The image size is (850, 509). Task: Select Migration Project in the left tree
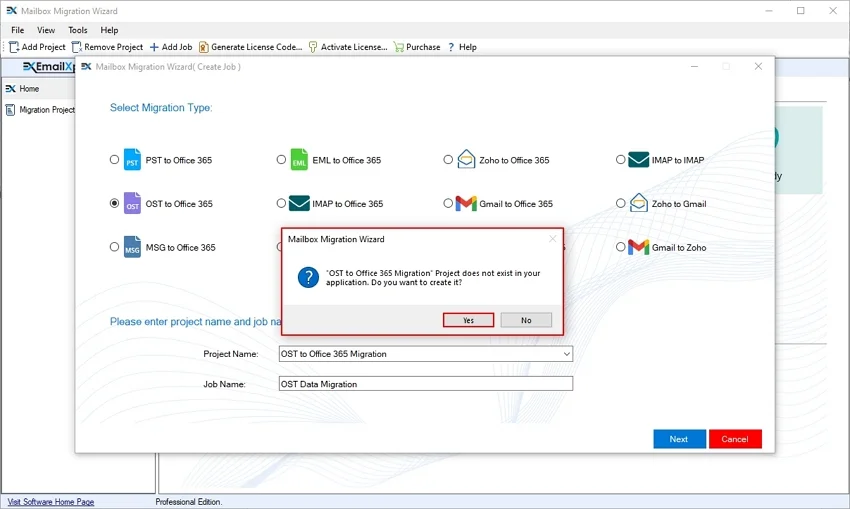[47, 110]
